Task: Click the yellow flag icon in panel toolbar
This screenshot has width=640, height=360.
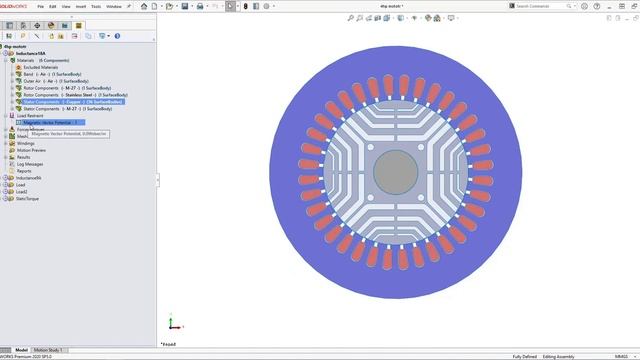Action: point(23,36)
